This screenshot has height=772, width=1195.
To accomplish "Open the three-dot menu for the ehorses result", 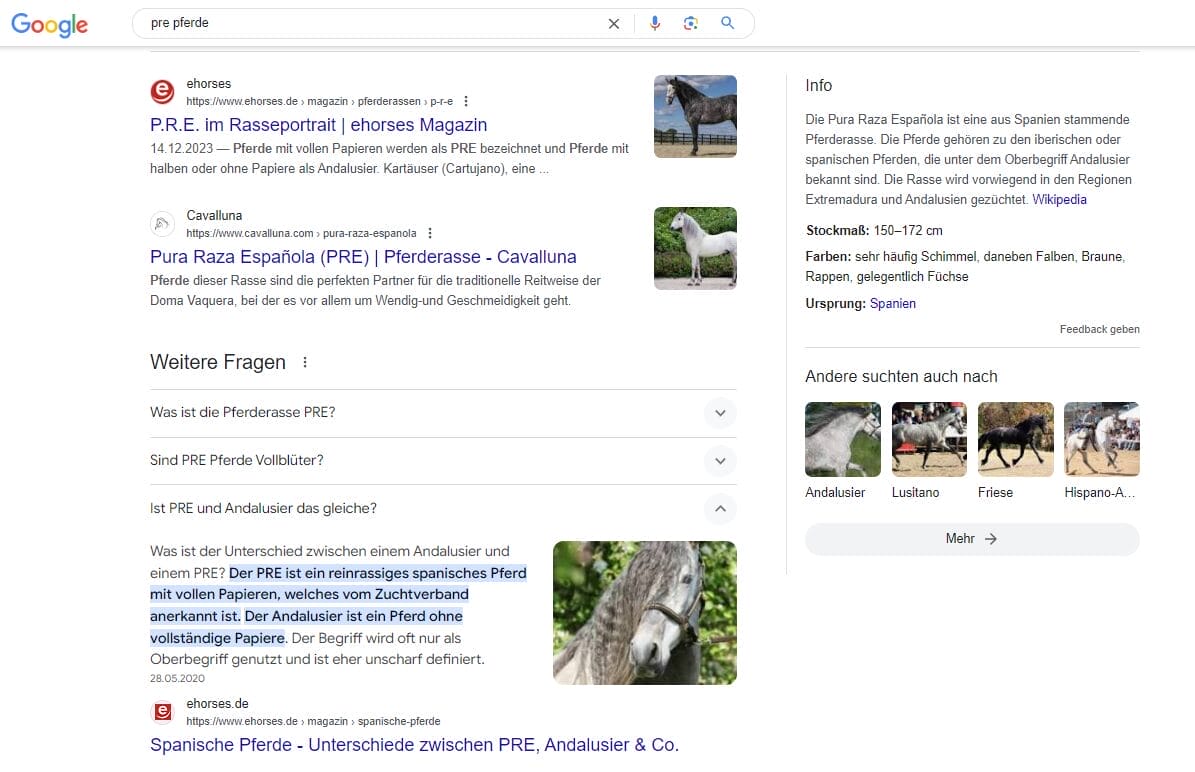I will pos(466,100).
